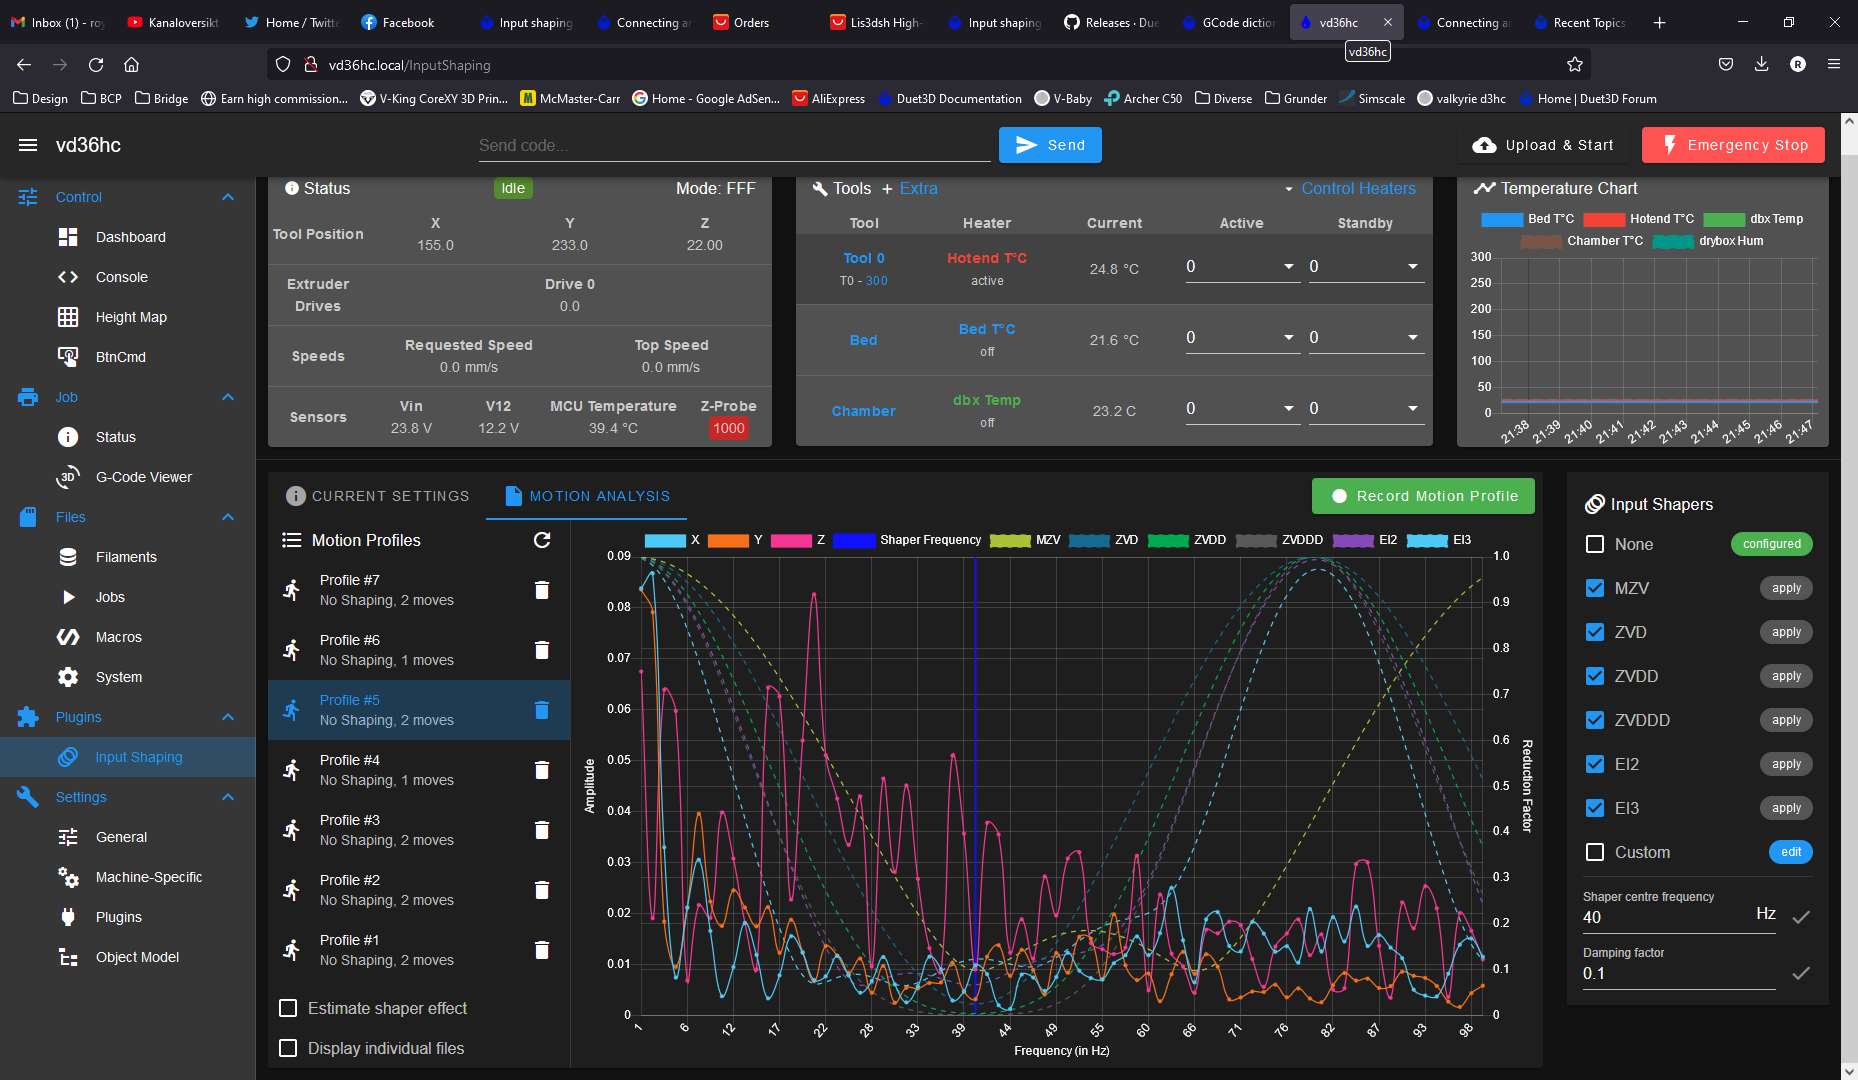Open the Height Map page
1858x1080 pixels.
pos(128,317)
